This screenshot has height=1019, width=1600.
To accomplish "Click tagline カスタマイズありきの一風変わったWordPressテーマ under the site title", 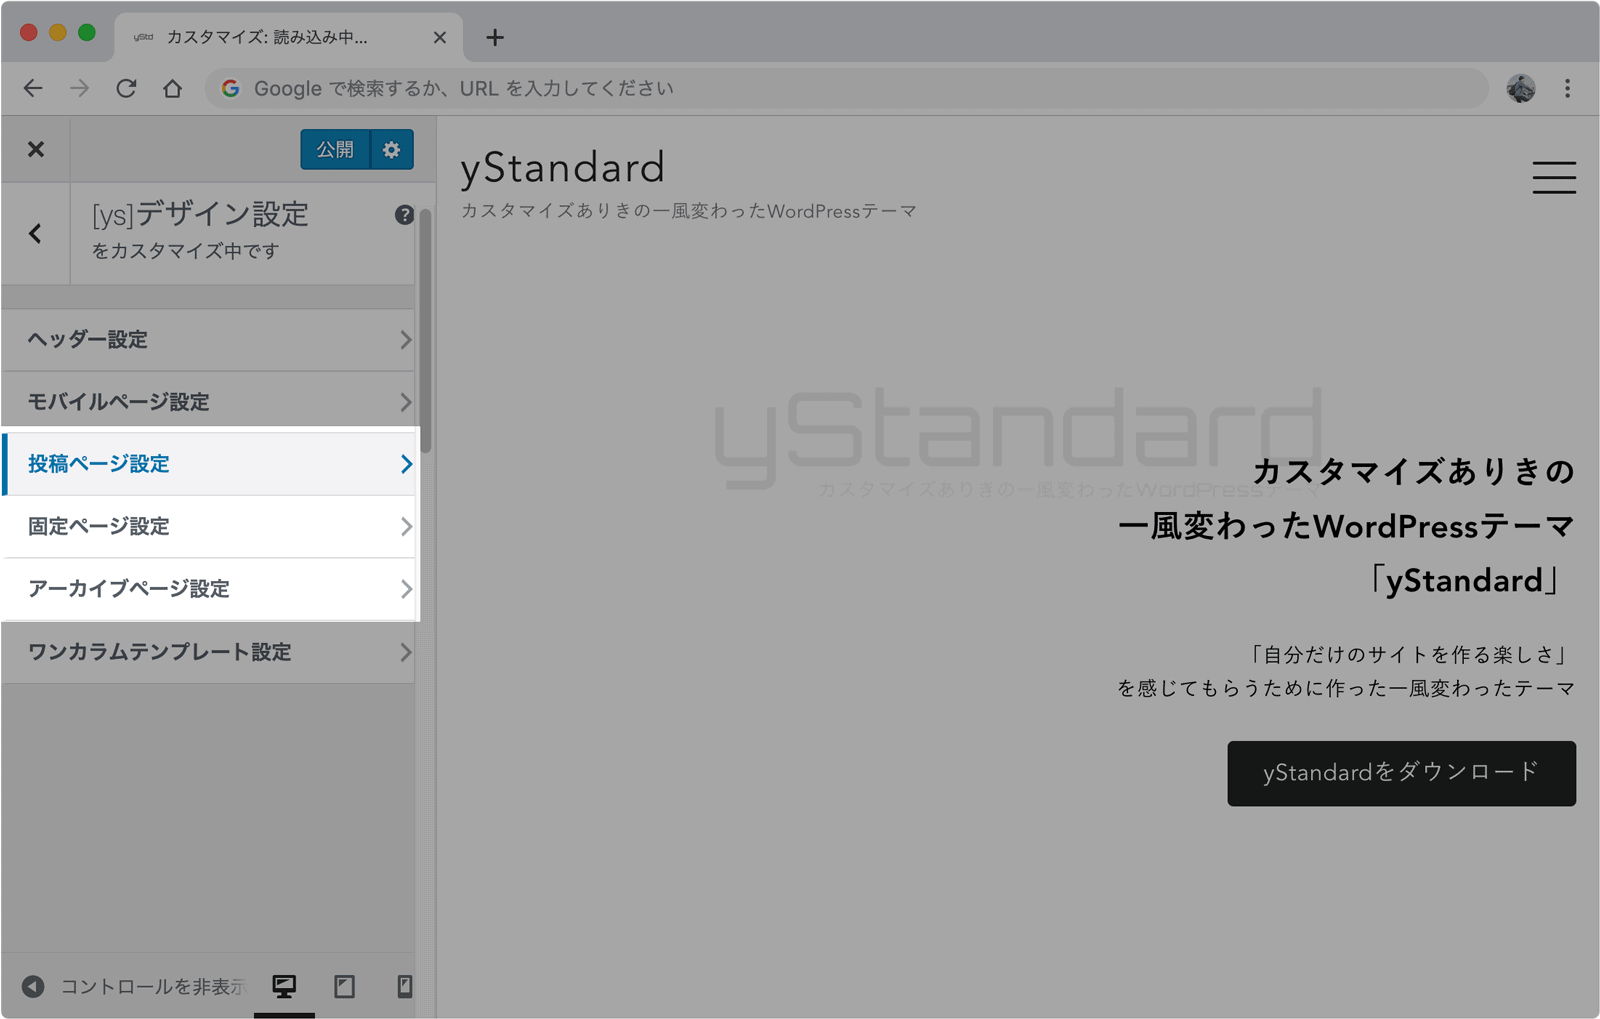I will [689, 211].
